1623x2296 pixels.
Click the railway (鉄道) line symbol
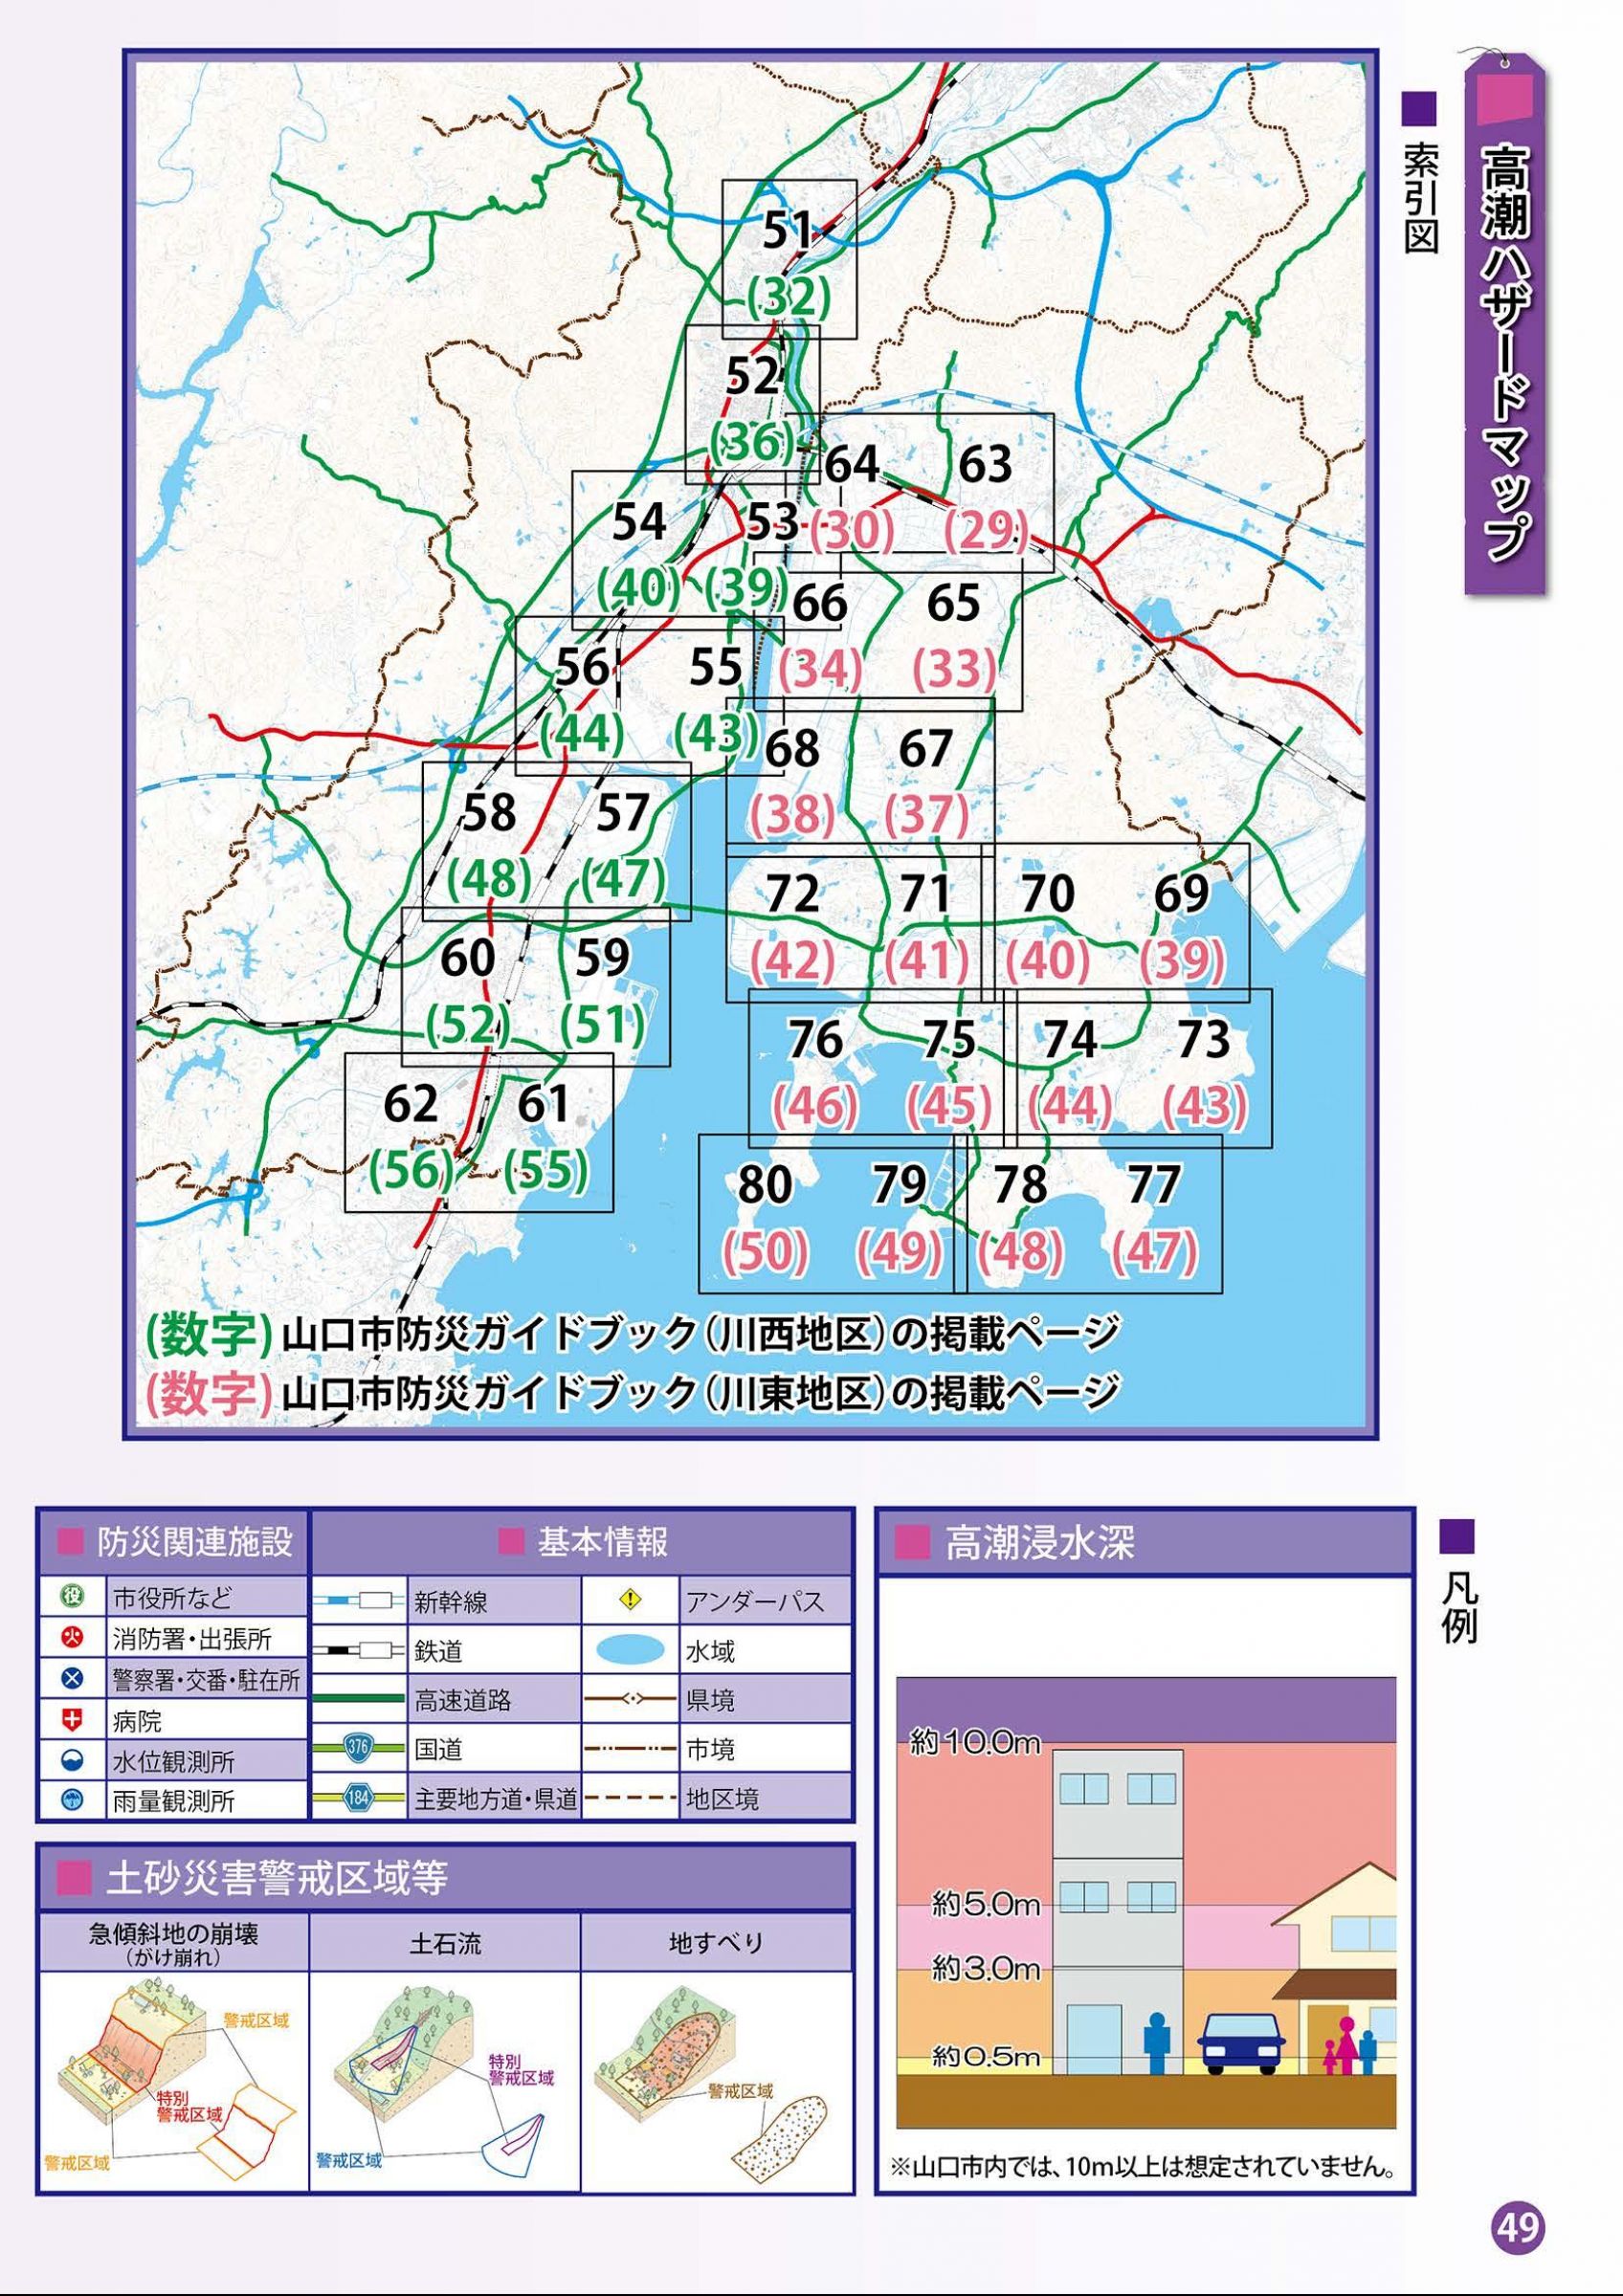[x=359, y=1650]
